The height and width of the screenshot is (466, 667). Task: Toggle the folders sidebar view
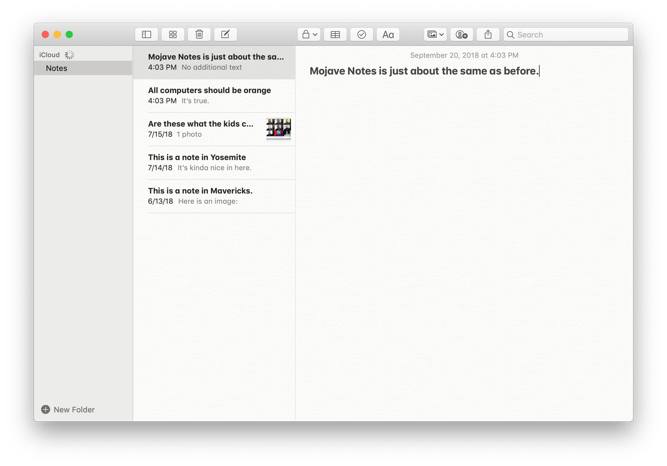tap(146, 34)
